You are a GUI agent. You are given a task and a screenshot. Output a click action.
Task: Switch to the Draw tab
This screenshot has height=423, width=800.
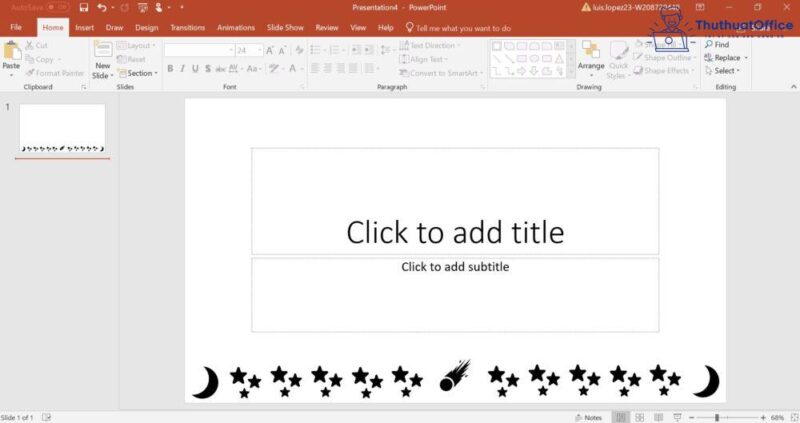[114, 28]
